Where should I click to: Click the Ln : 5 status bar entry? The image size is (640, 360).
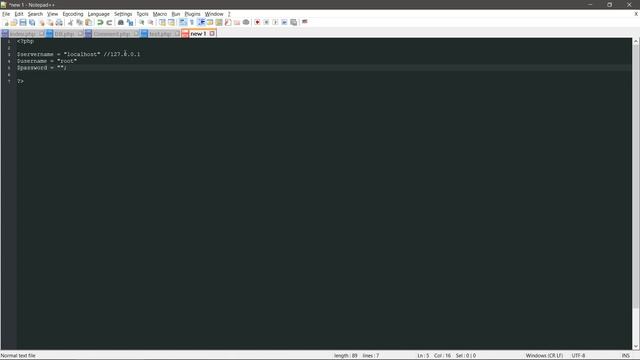pyautogui.click(x=423, y=356)
